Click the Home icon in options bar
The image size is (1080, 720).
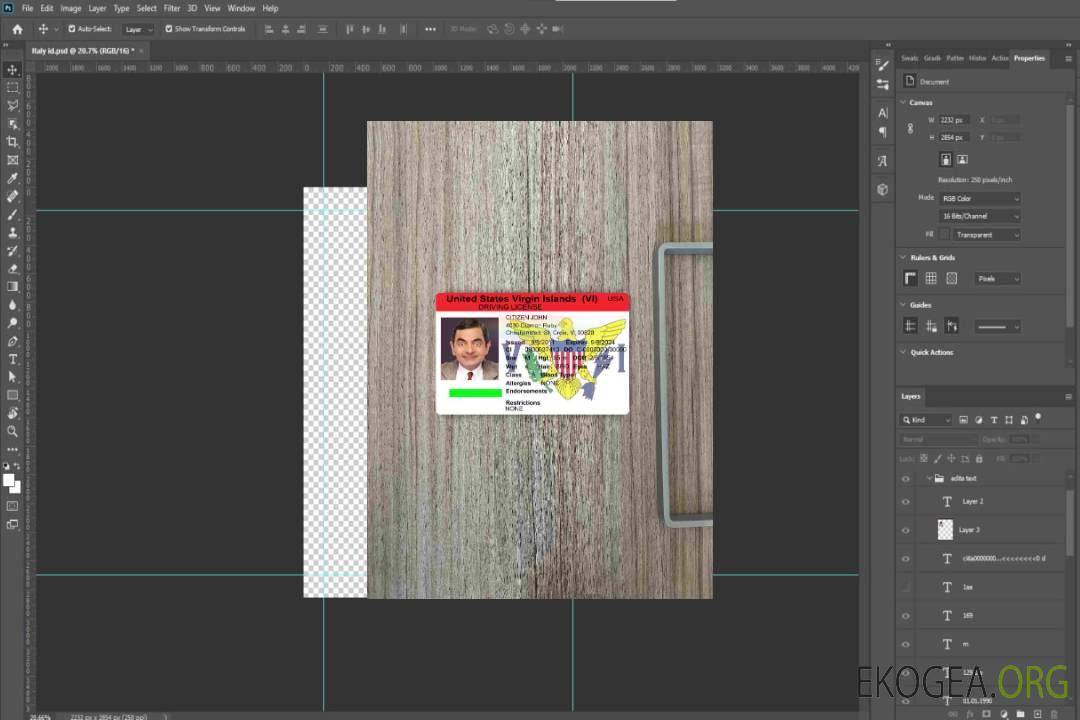click(17, 29)
